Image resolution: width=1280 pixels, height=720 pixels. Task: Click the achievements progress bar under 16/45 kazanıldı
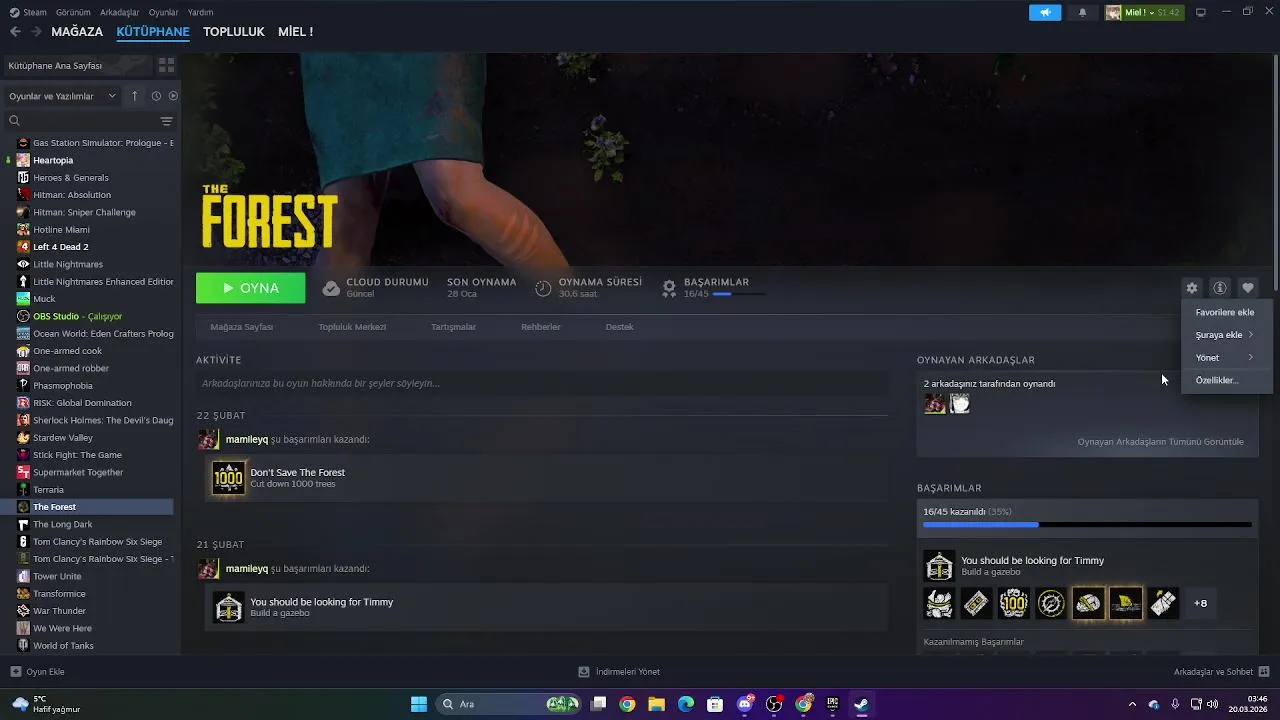(1087, 524)
